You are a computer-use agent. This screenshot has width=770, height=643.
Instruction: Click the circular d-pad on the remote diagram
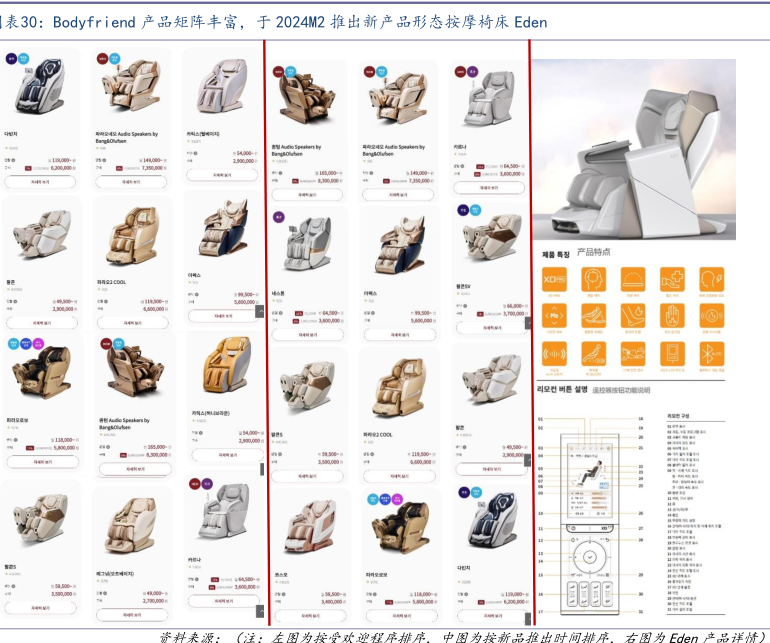click(x=589, y=557)
